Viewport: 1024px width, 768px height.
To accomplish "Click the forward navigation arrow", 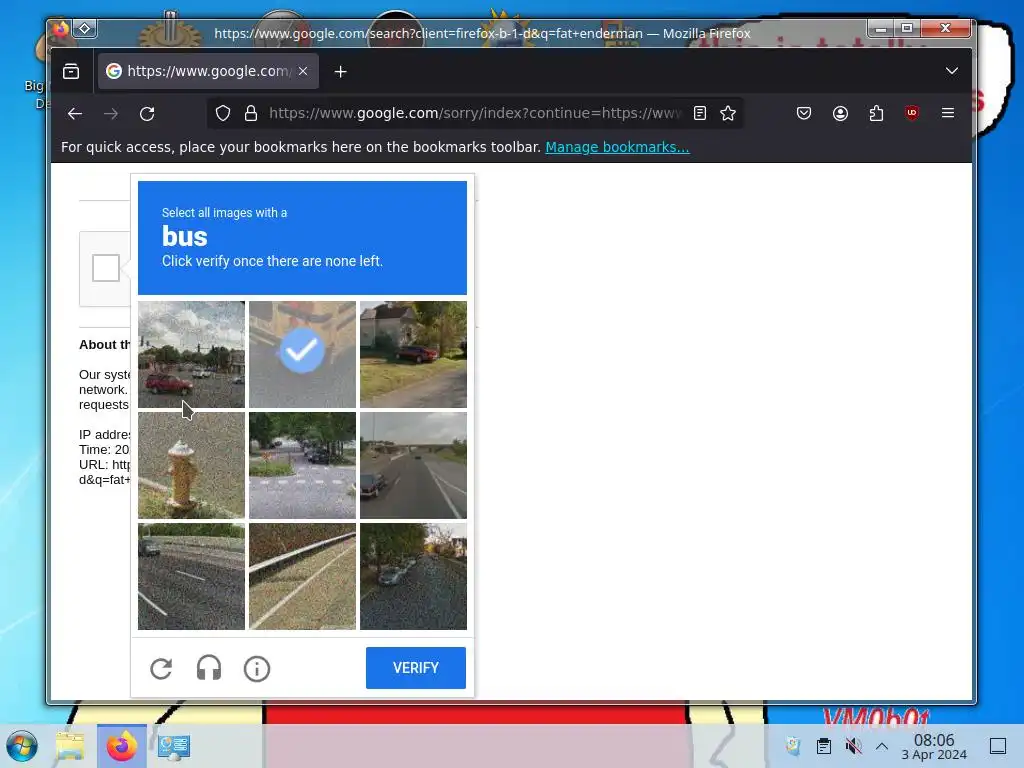I will click(x=111, y=114).
